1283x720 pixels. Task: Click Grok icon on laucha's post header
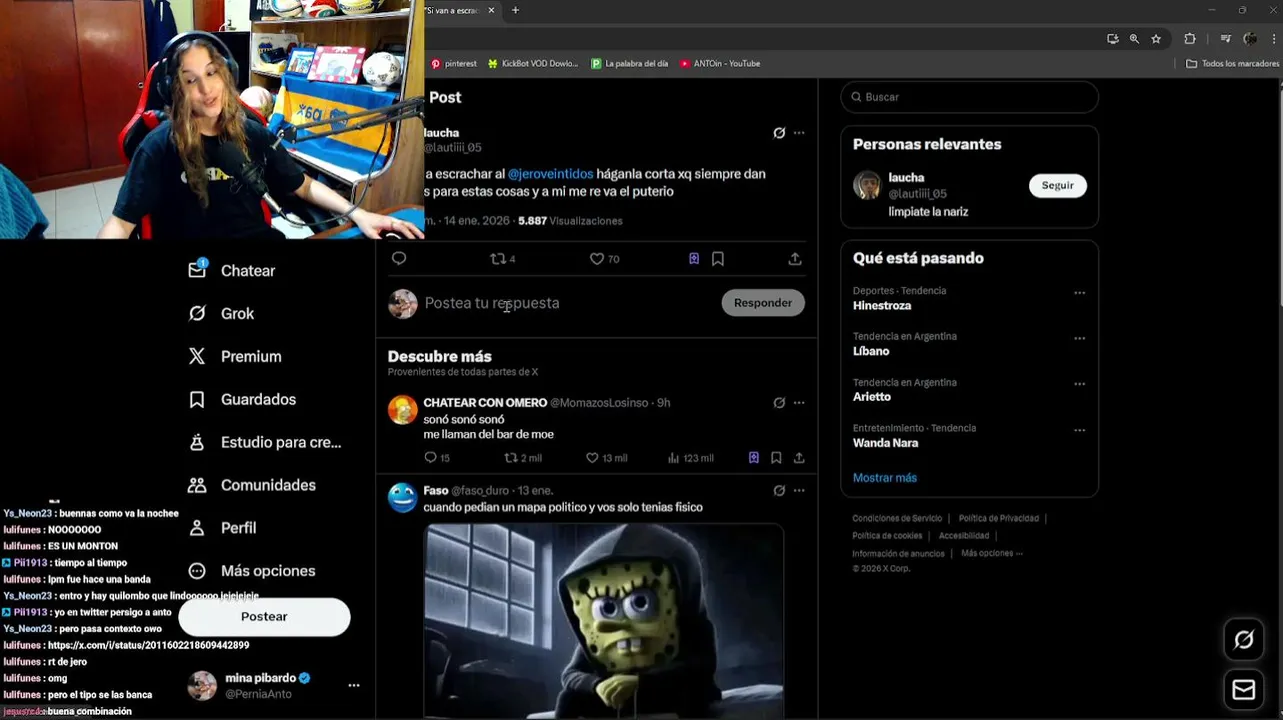click(x=779, y=133)
